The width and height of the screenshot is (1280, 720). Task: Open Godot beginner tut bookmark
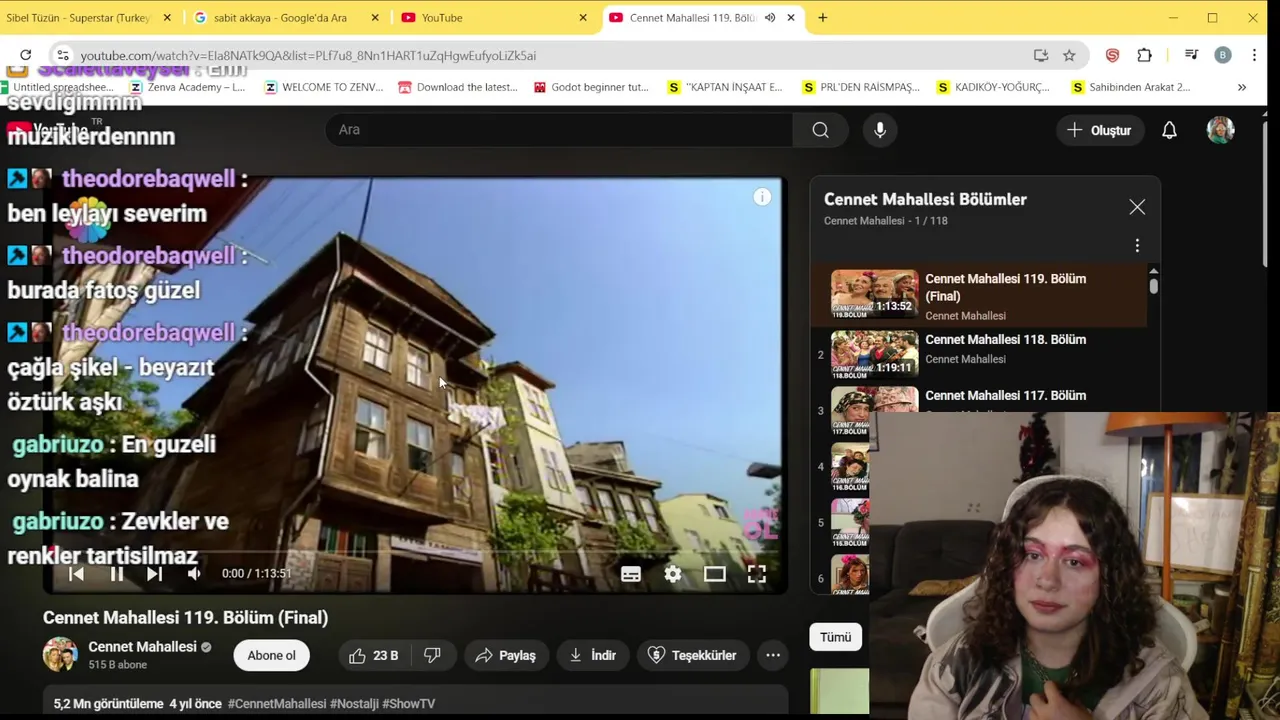(591, 87)
